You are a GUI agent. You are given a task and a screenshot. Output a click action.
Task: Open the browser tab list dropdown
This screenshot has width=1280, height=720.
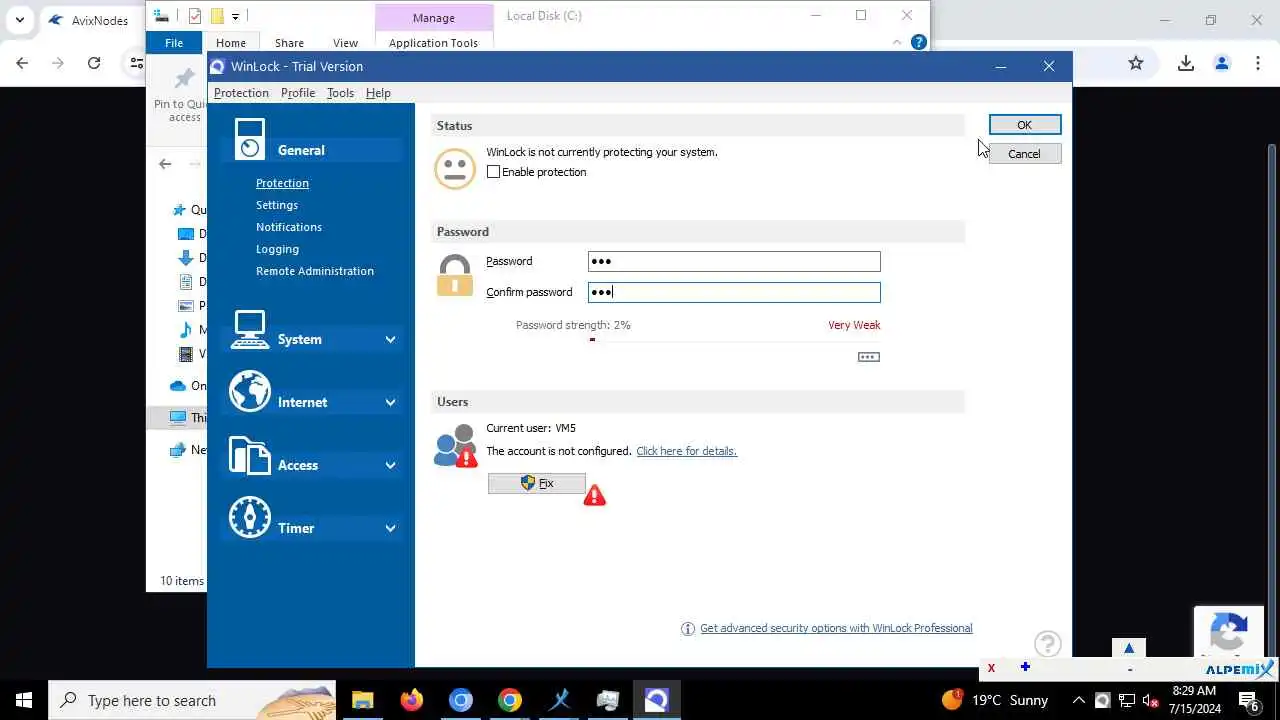coord(20,20)
